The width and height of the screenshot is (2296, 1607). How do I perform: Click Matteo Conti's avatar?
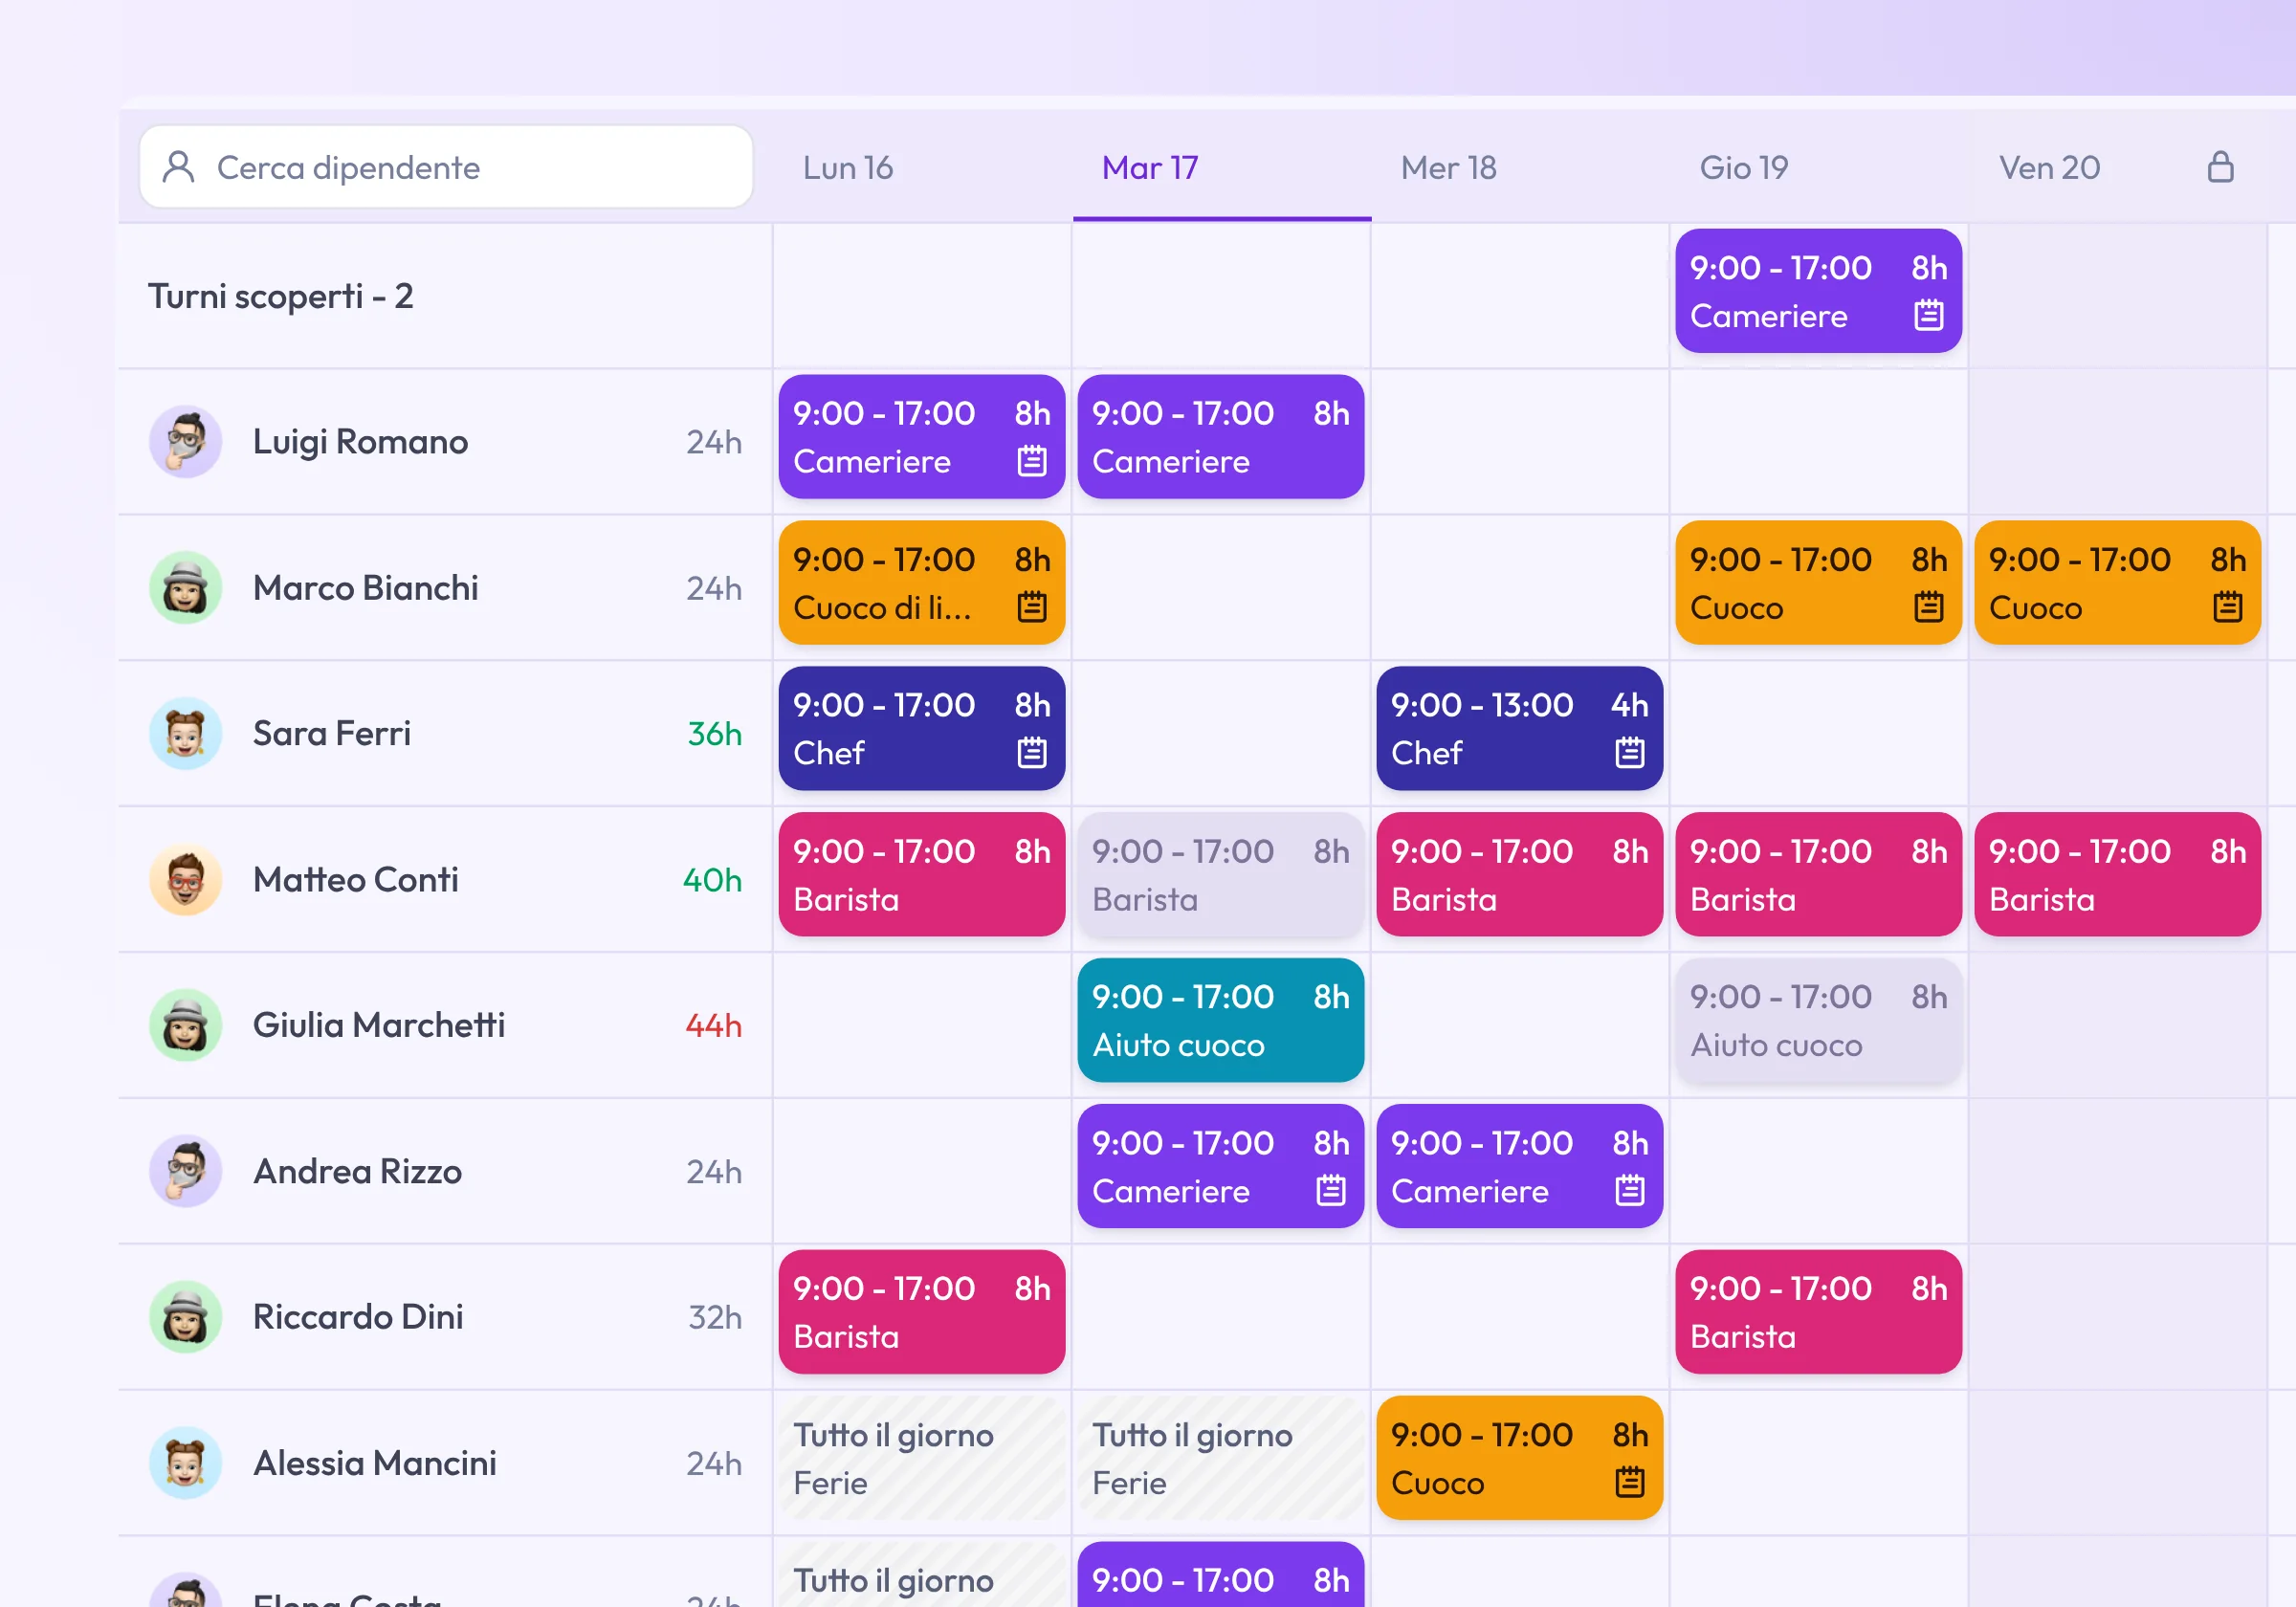185,879
